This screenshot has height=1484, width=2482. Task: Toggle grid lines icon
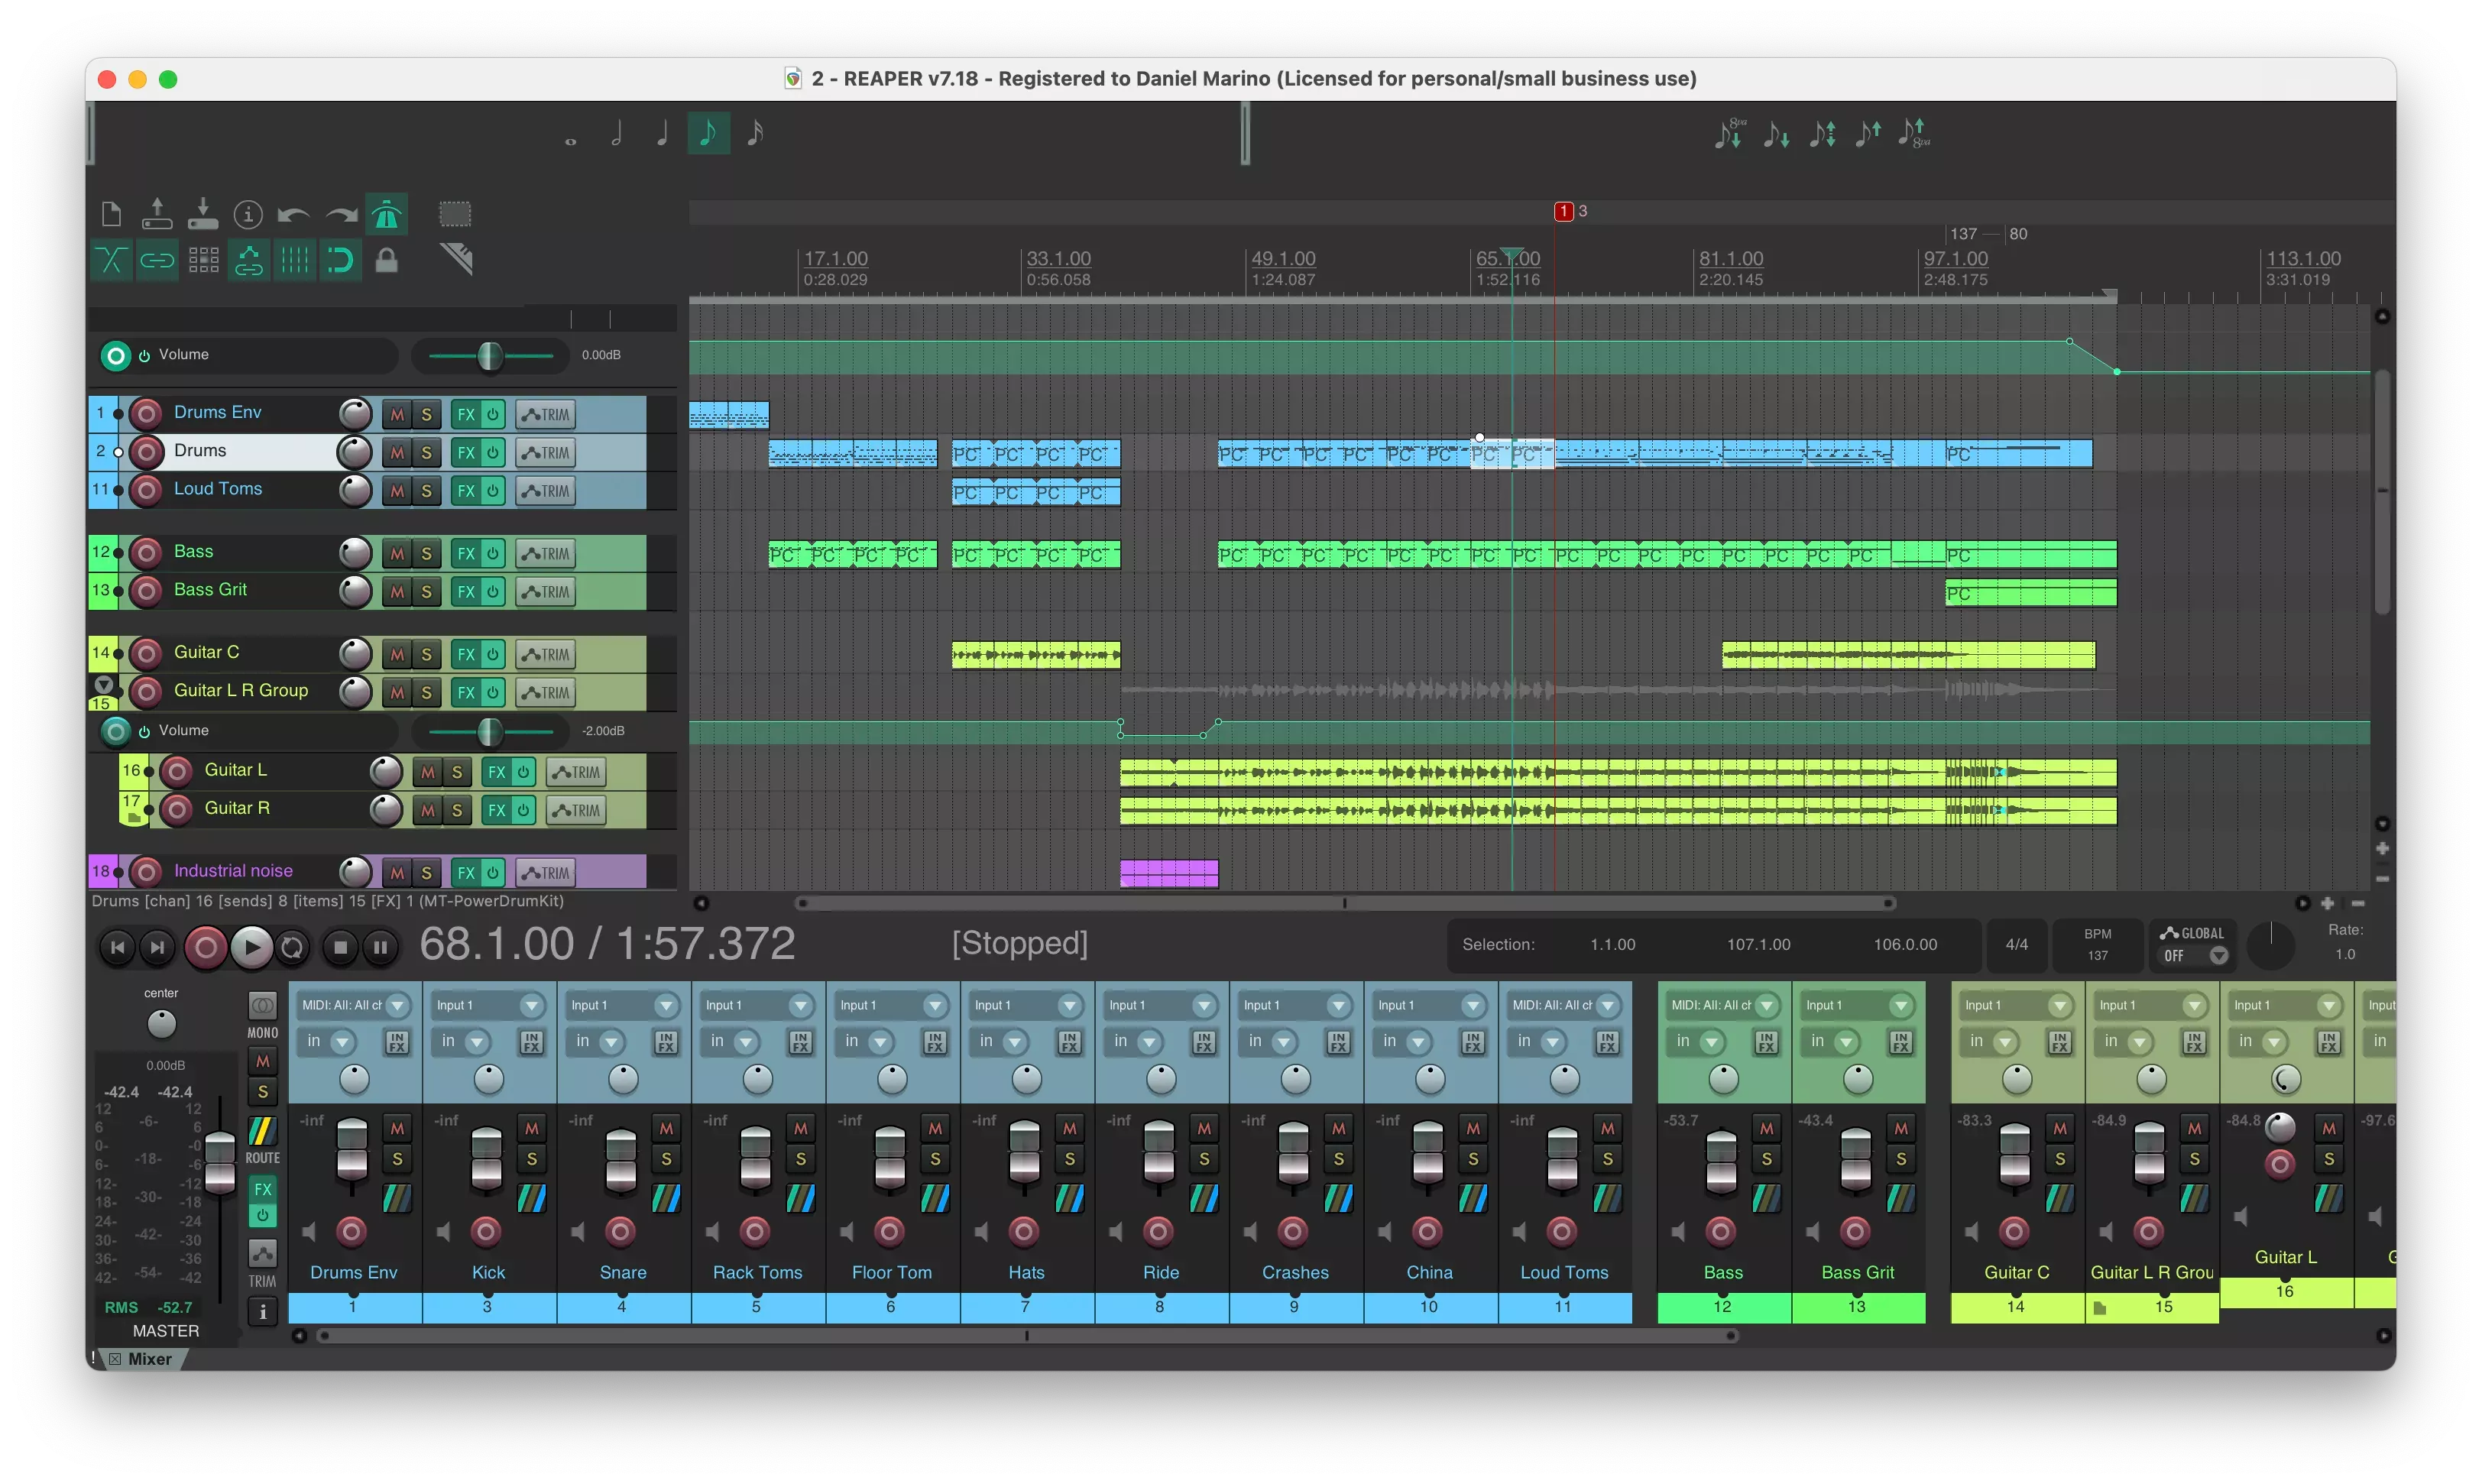pos(295,261)
